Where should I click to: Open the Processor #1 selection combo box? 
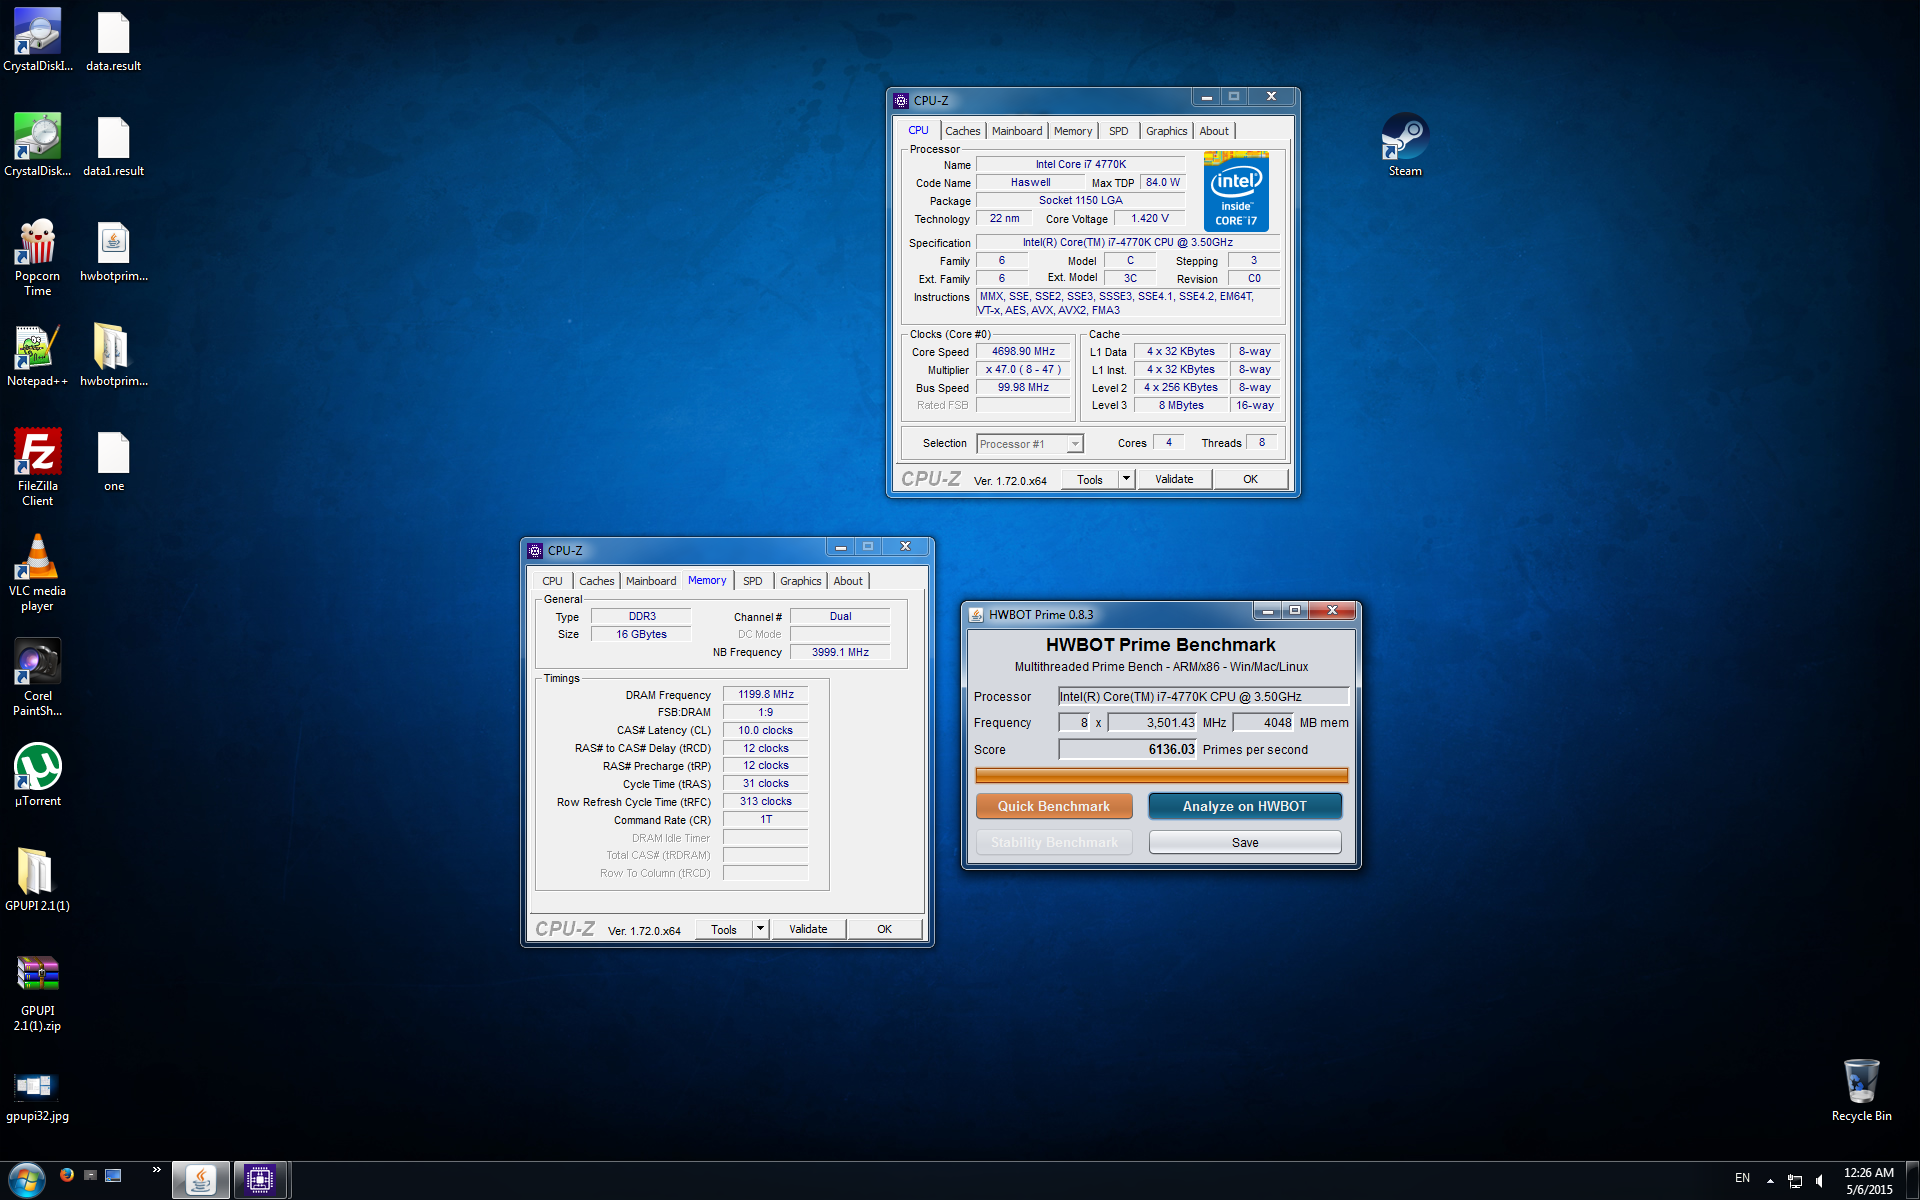pyautogui.click(x=1030, y=444)
